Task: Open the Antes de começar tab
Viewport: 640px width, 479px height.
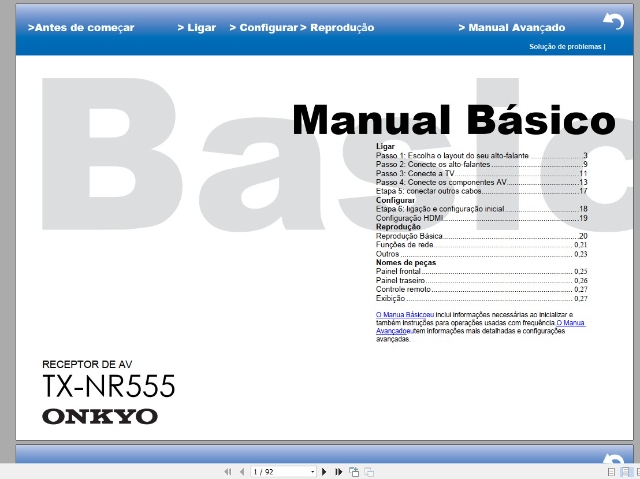Action: click(81, 28)
